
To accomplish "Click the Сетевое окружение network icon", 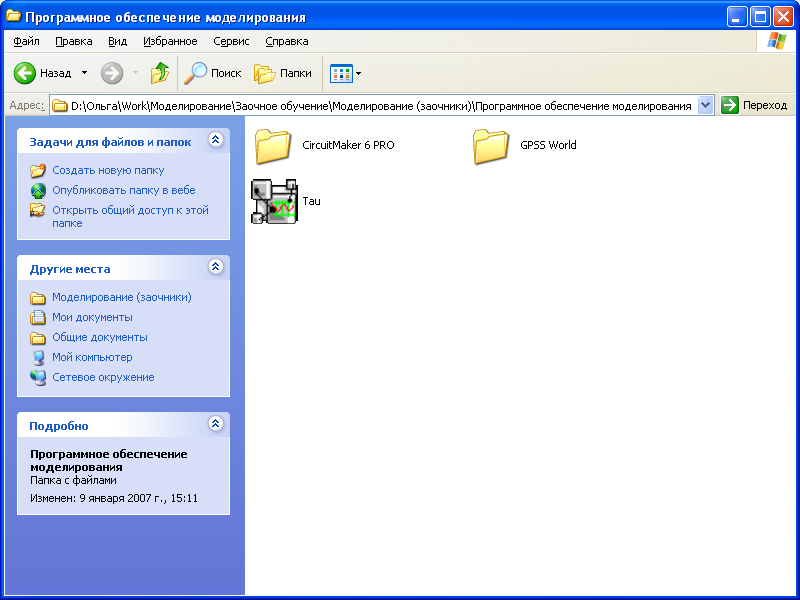I will tap(38, 378).
